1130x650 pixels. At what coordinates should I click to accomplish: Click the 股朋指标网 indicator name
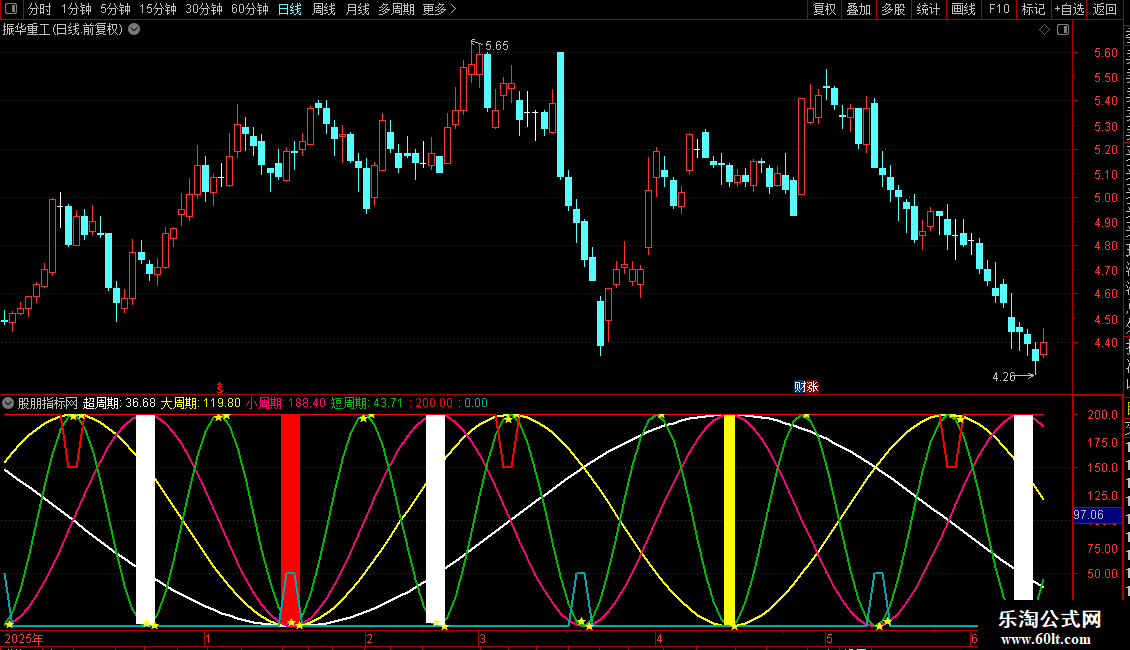(48, 403)
